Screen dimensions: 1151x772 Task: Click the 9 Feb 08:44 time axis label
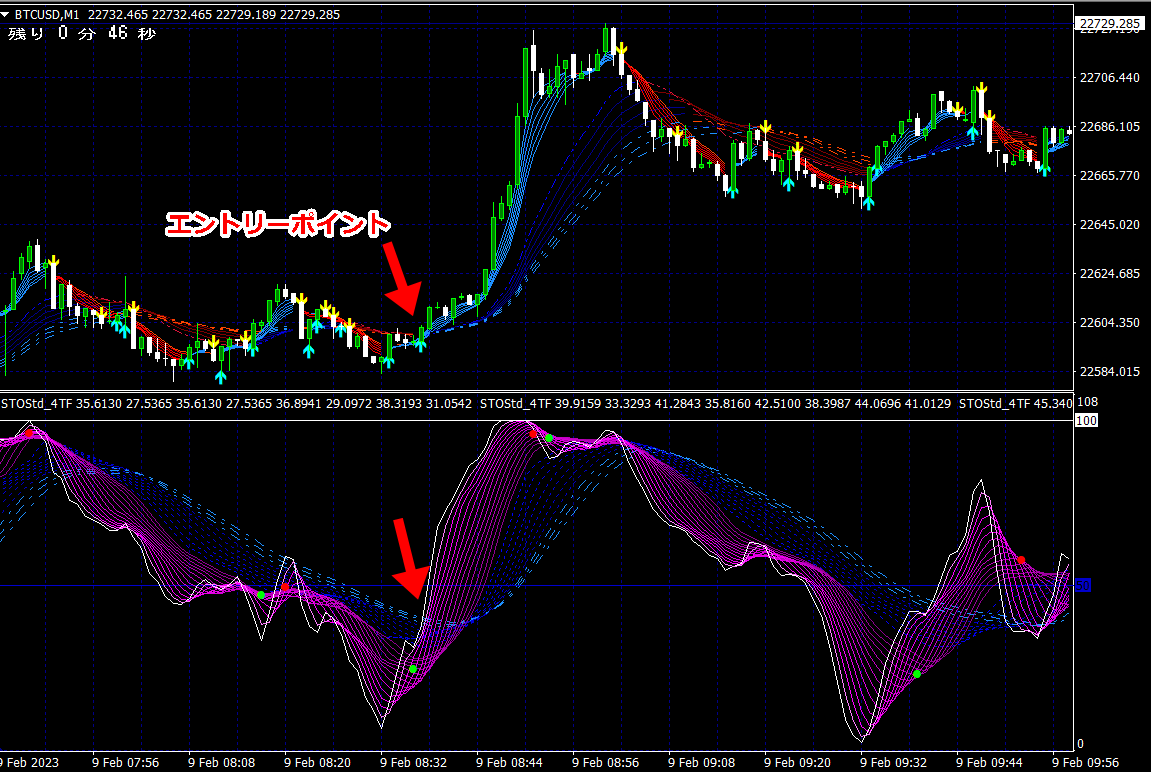pyautogui.click(x=510, y=762)
